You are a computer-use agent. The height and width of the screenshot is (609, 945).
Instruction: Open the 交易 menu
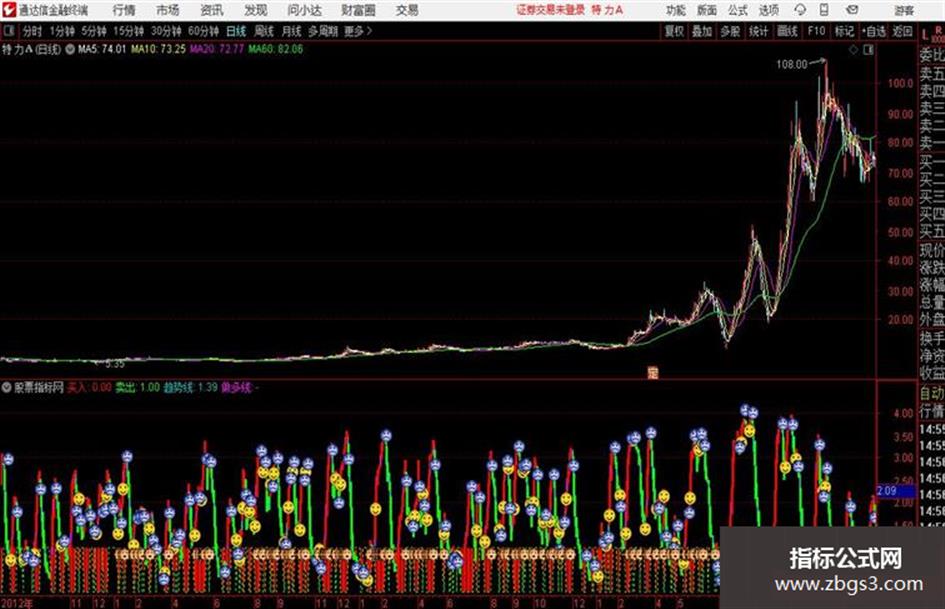[x=407, y=10]
